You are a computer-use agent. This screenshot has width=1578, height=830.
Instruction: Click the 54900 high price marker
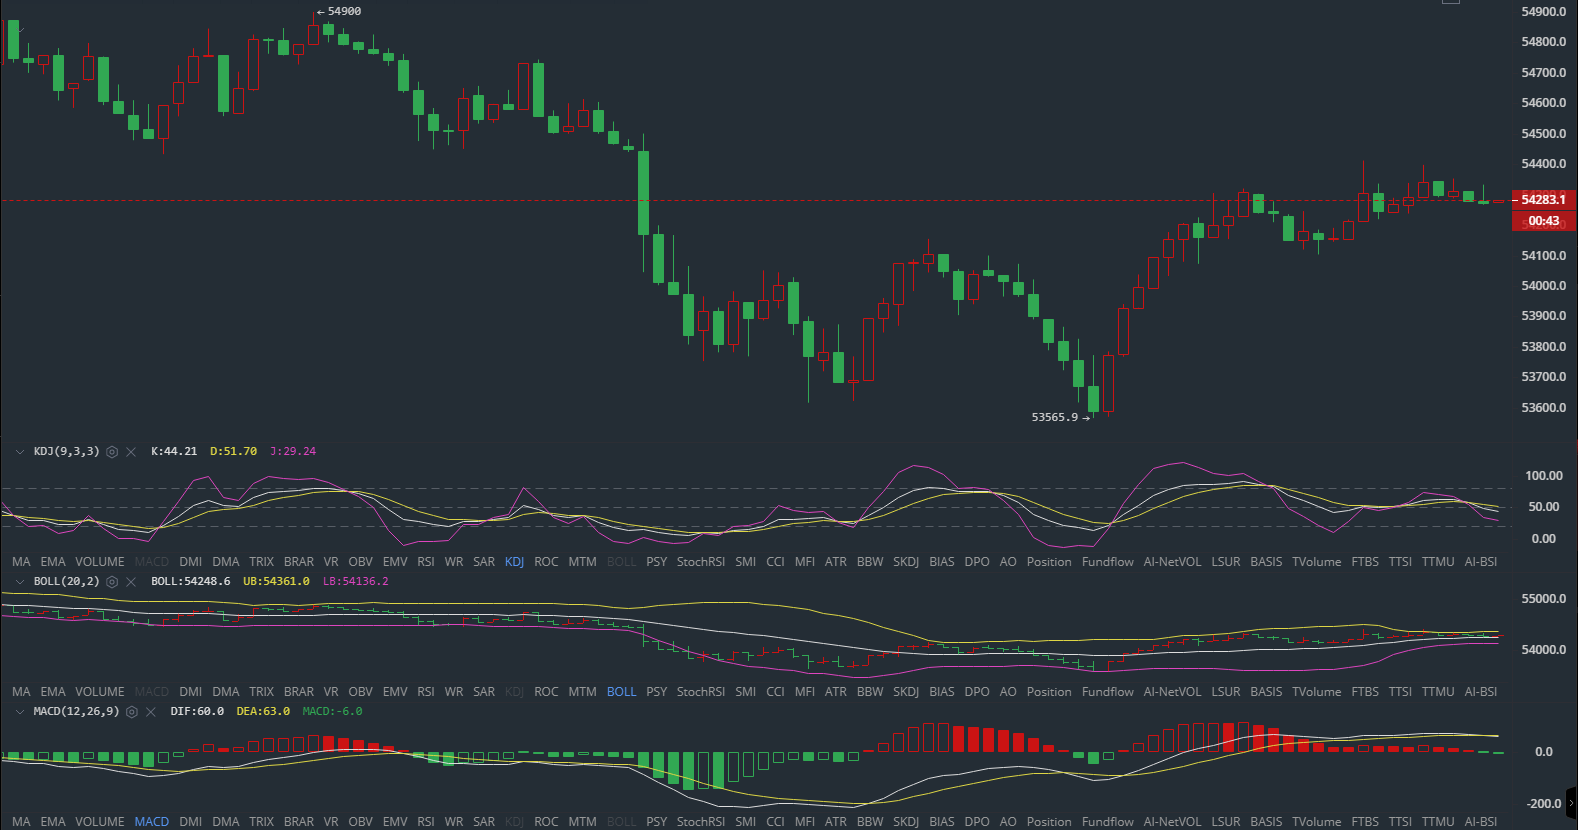click(x=339, y=12)
